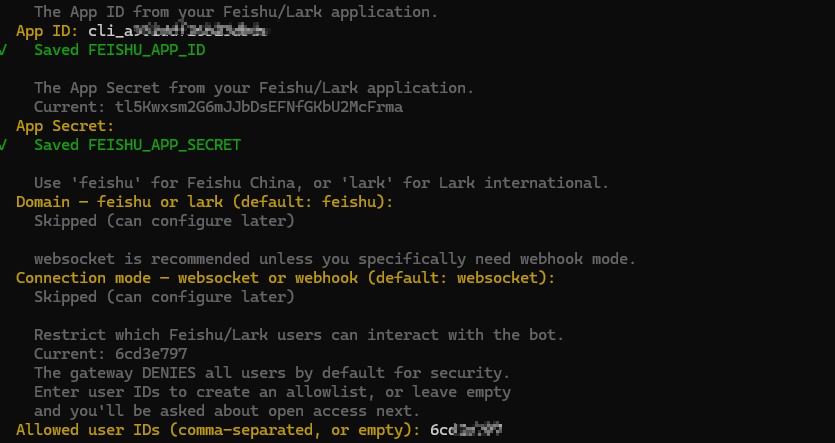Viewport: 835px width, 443px height.
Task: Click the "Saved FEISHU_APP_SECRET" confirmation text
Action: (x=137, y=145)
